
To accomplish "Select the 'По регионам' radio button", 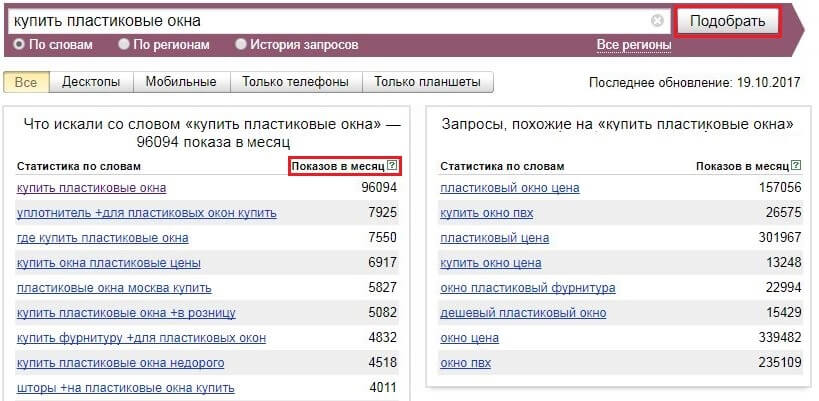I will 124,44.
